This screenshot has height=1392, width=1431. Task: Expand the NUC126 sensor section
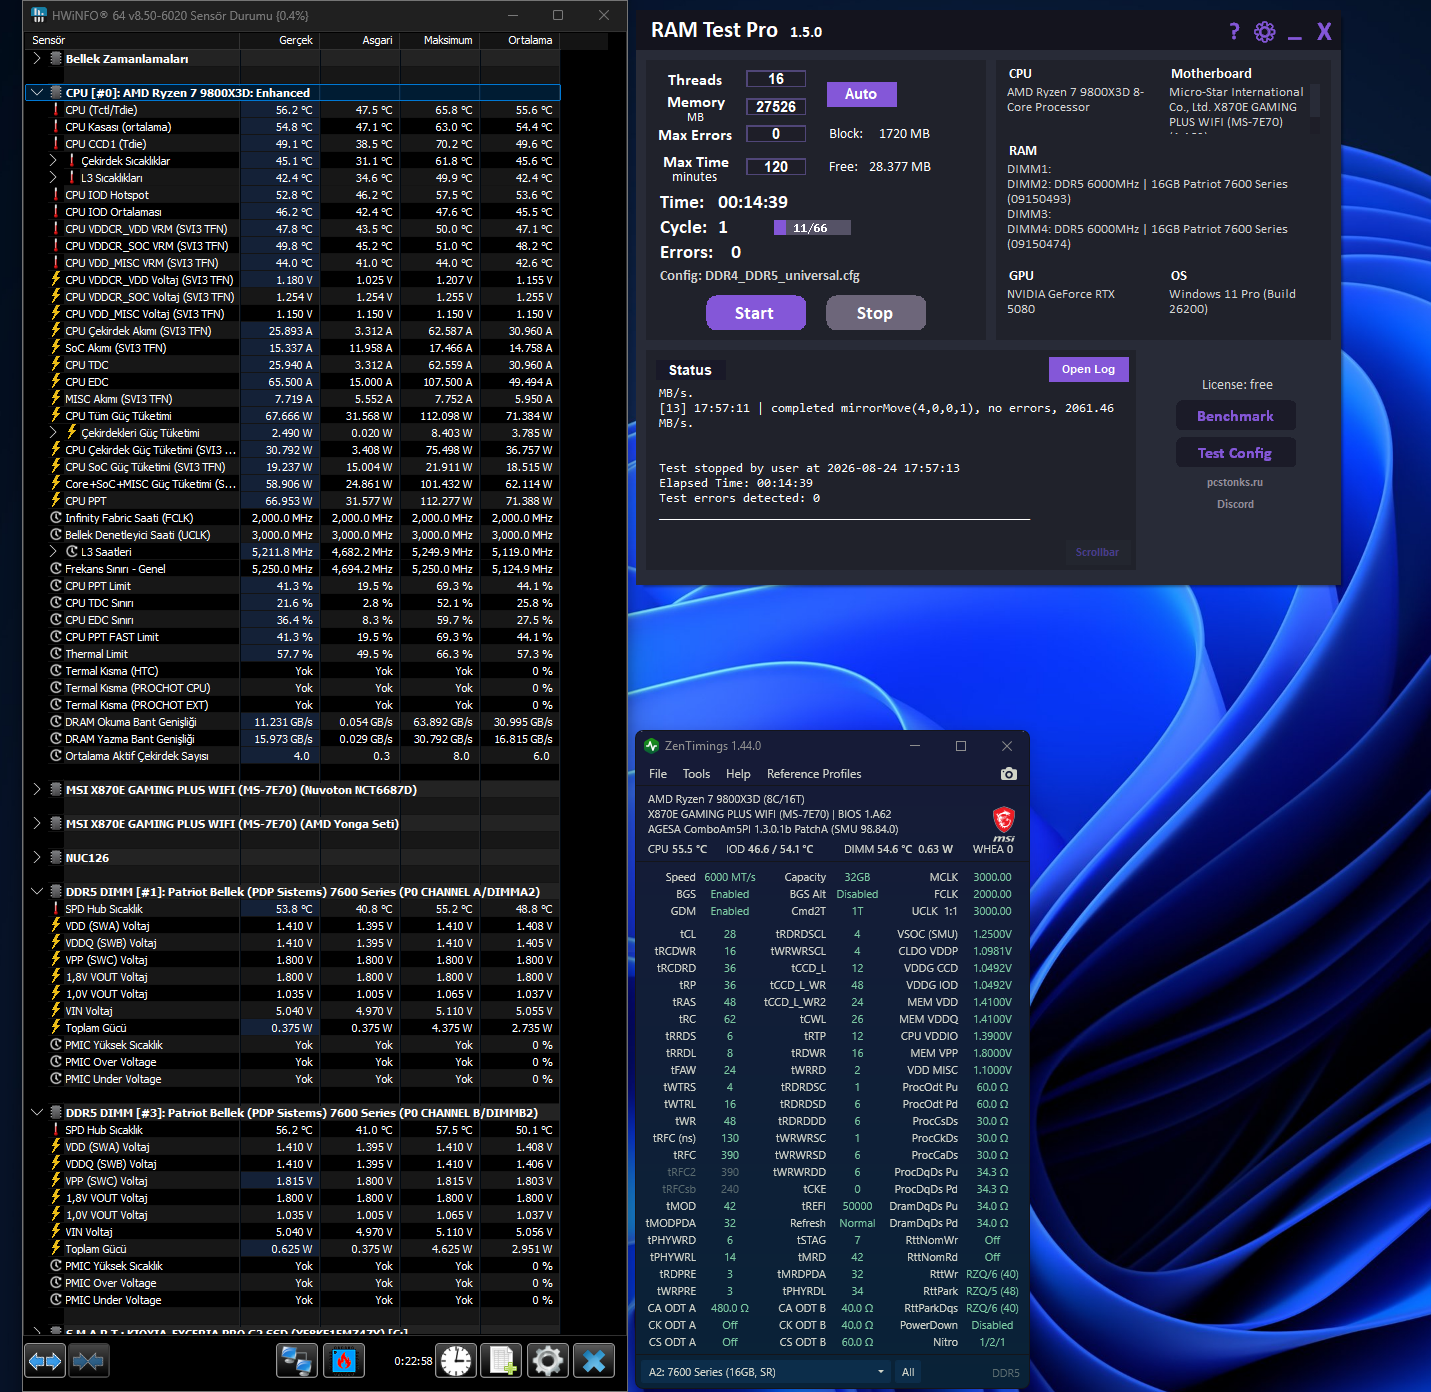(x=37, y=858)
